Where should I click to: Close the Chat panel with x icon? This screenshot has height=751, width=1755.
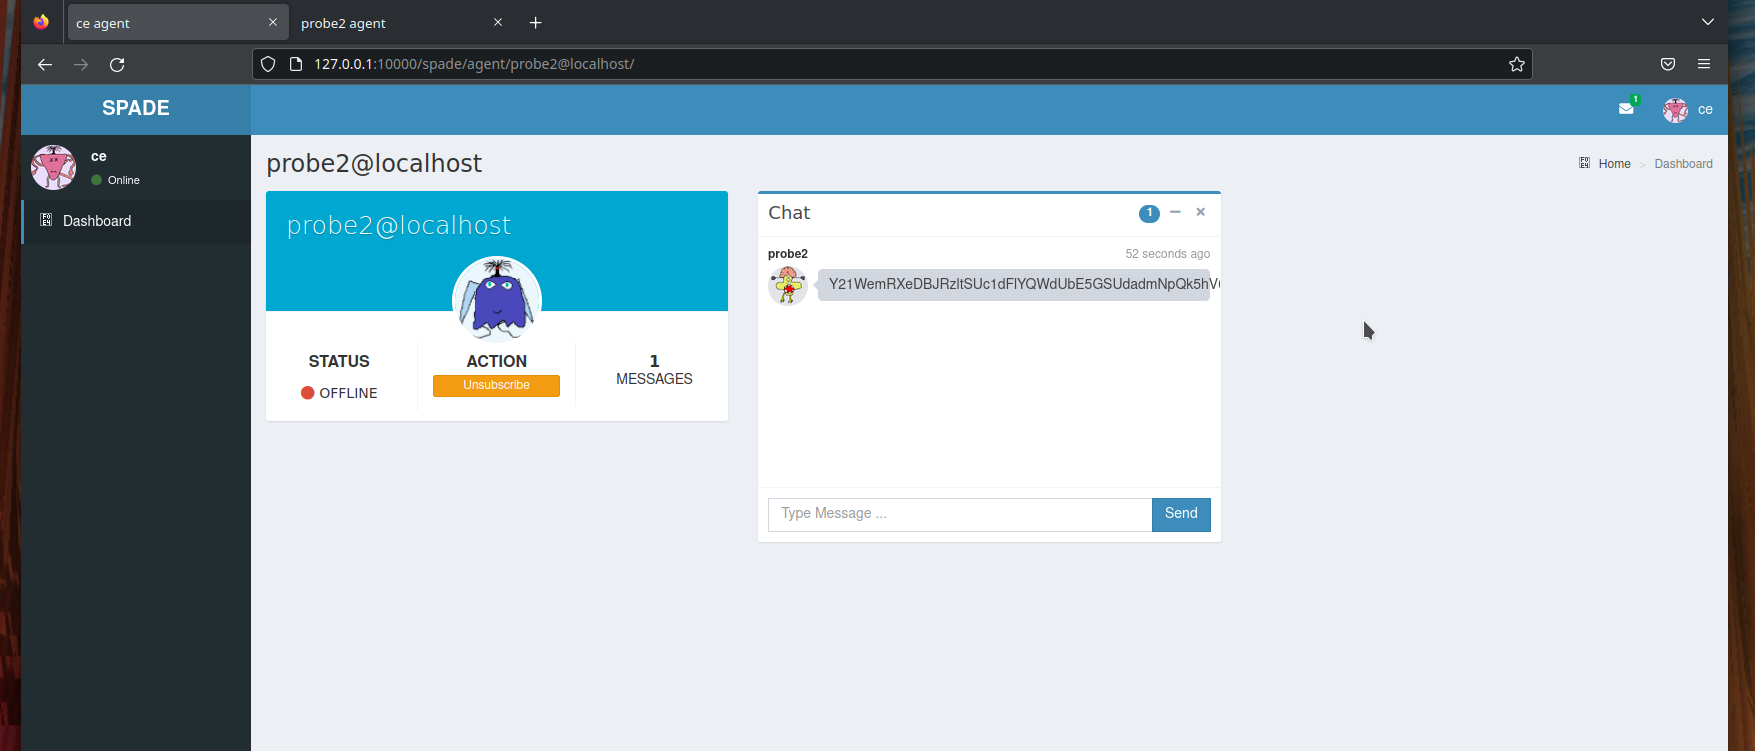pos(1201,212)
